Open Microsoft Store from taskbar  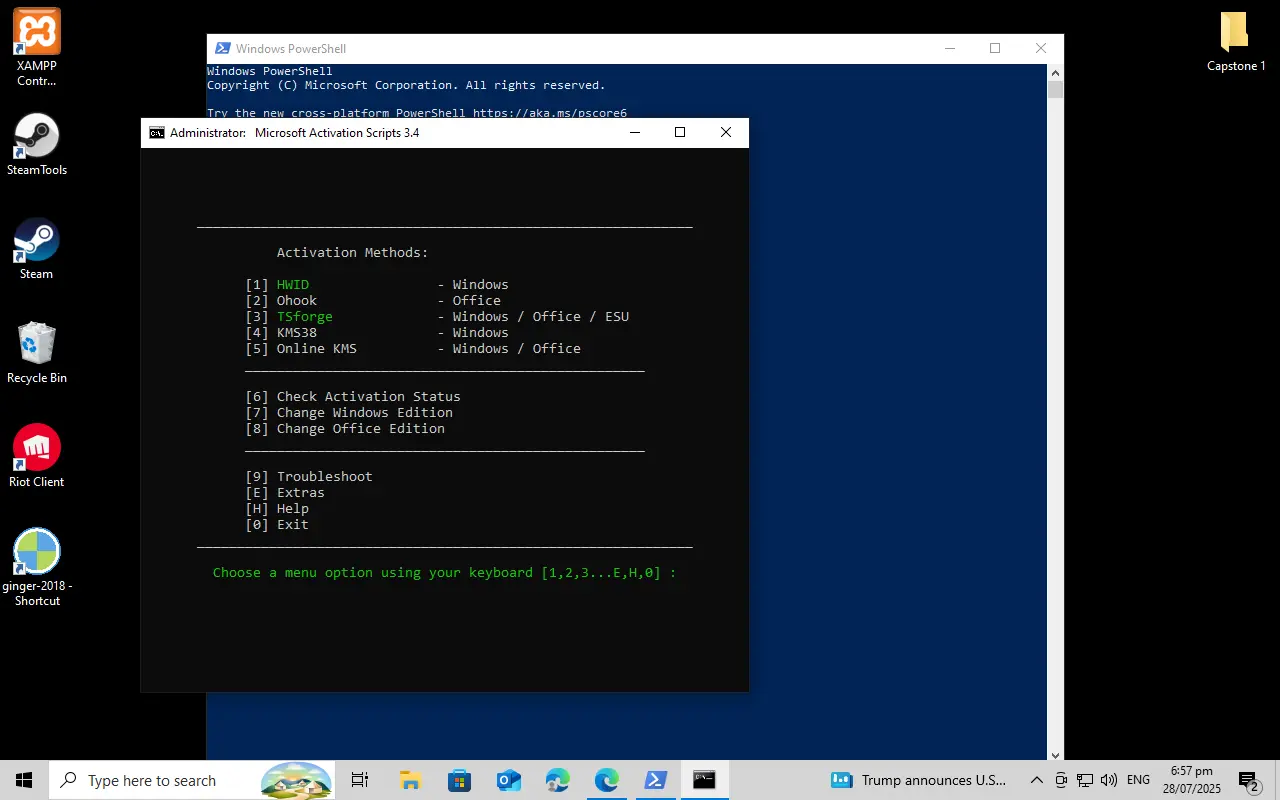click(459, 780)
